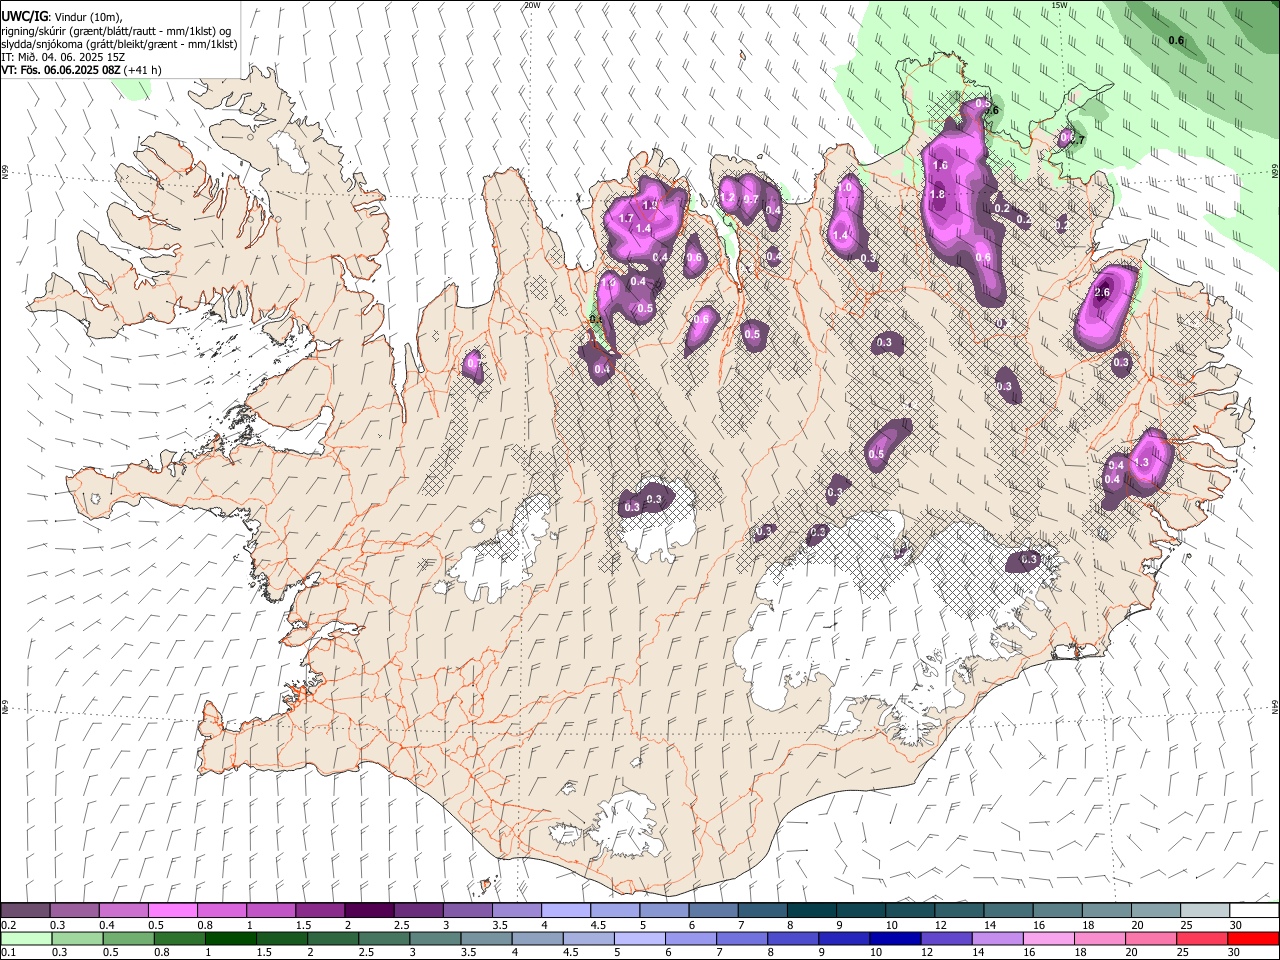This screenshot has height=960, width=1280.
Task: Pick upper scale swatch between 8 and 9
Action: (x=811, y=910)
